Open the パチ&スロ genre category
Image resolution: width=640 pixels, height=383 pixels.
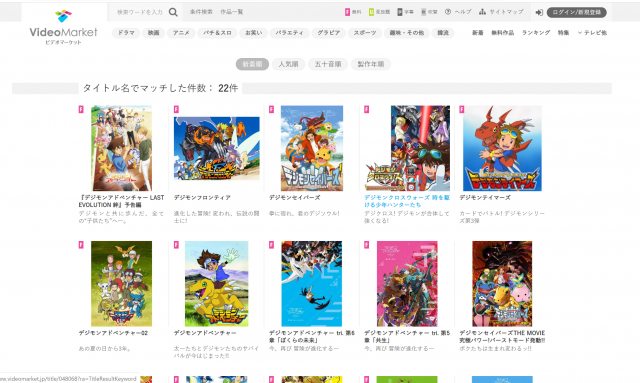click(x=217, y=33)
